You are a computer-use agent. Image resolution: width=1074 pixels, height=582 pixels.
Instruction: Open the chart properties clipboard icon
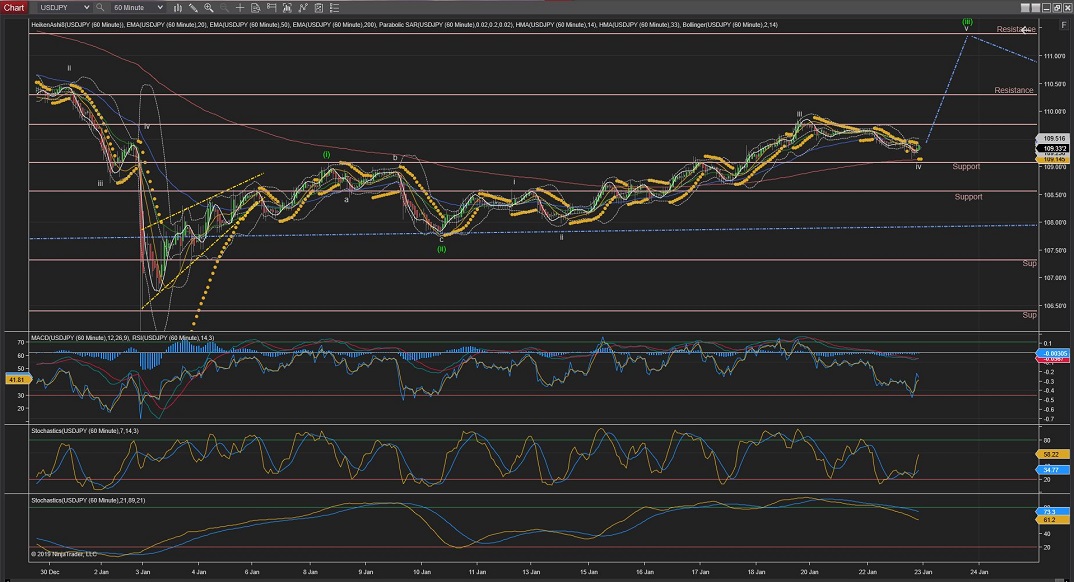tap(319, 8)
